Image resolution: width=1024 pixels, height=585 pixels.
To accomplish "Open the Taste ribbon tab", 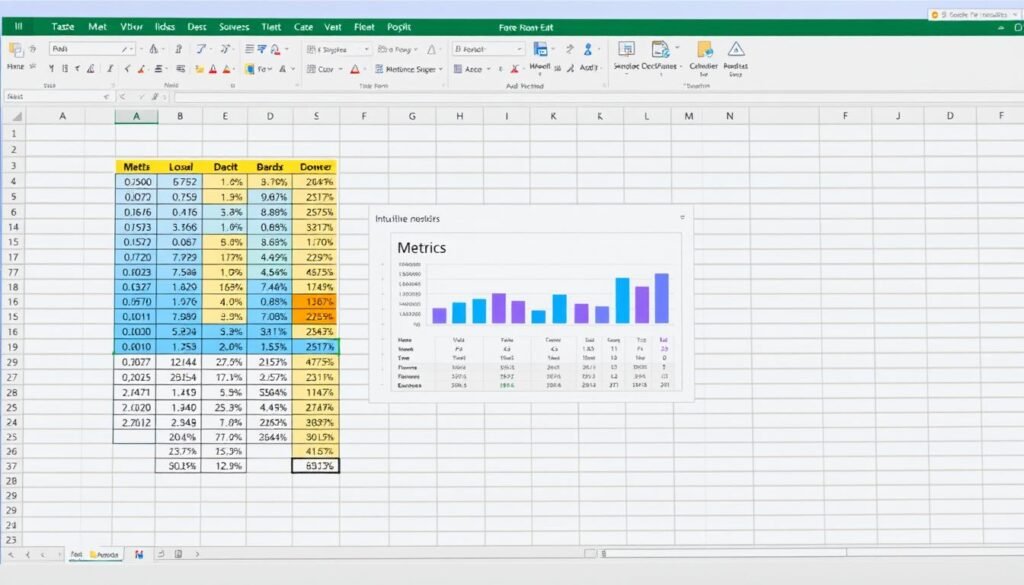I will point(63,28).
